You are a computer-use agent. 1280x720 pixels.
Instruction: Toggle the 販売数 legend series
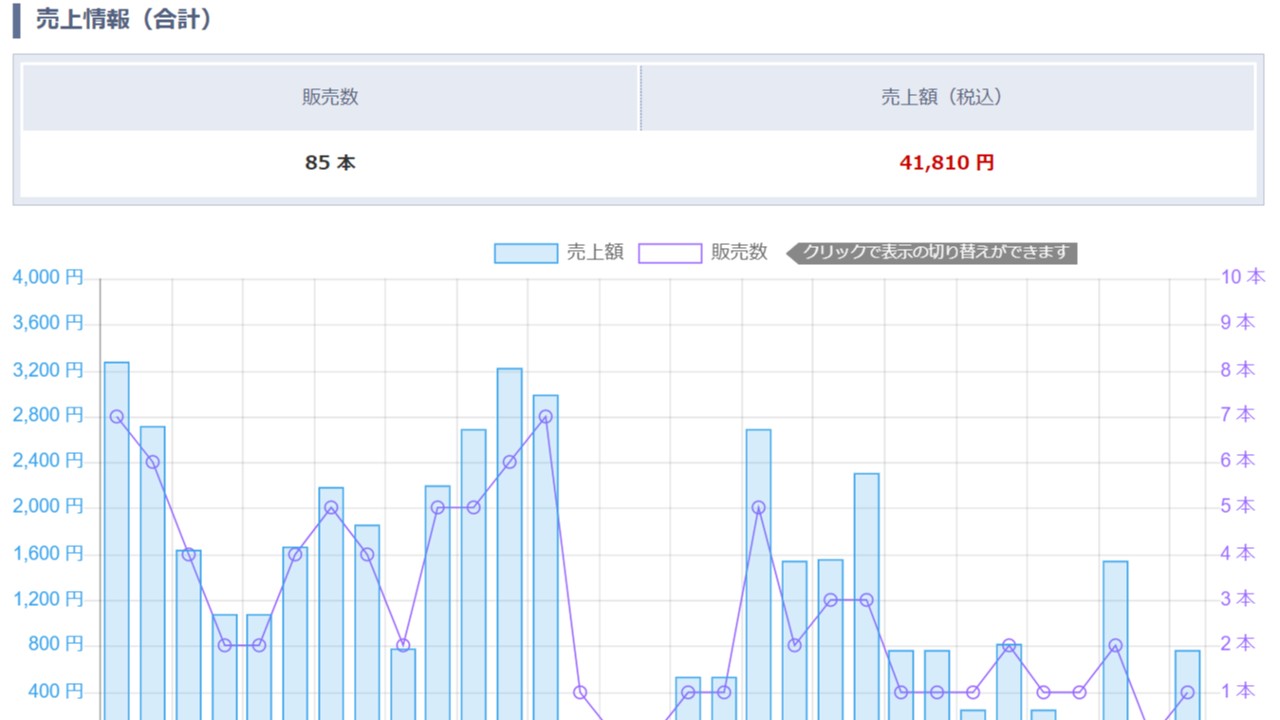coord(703,253)
